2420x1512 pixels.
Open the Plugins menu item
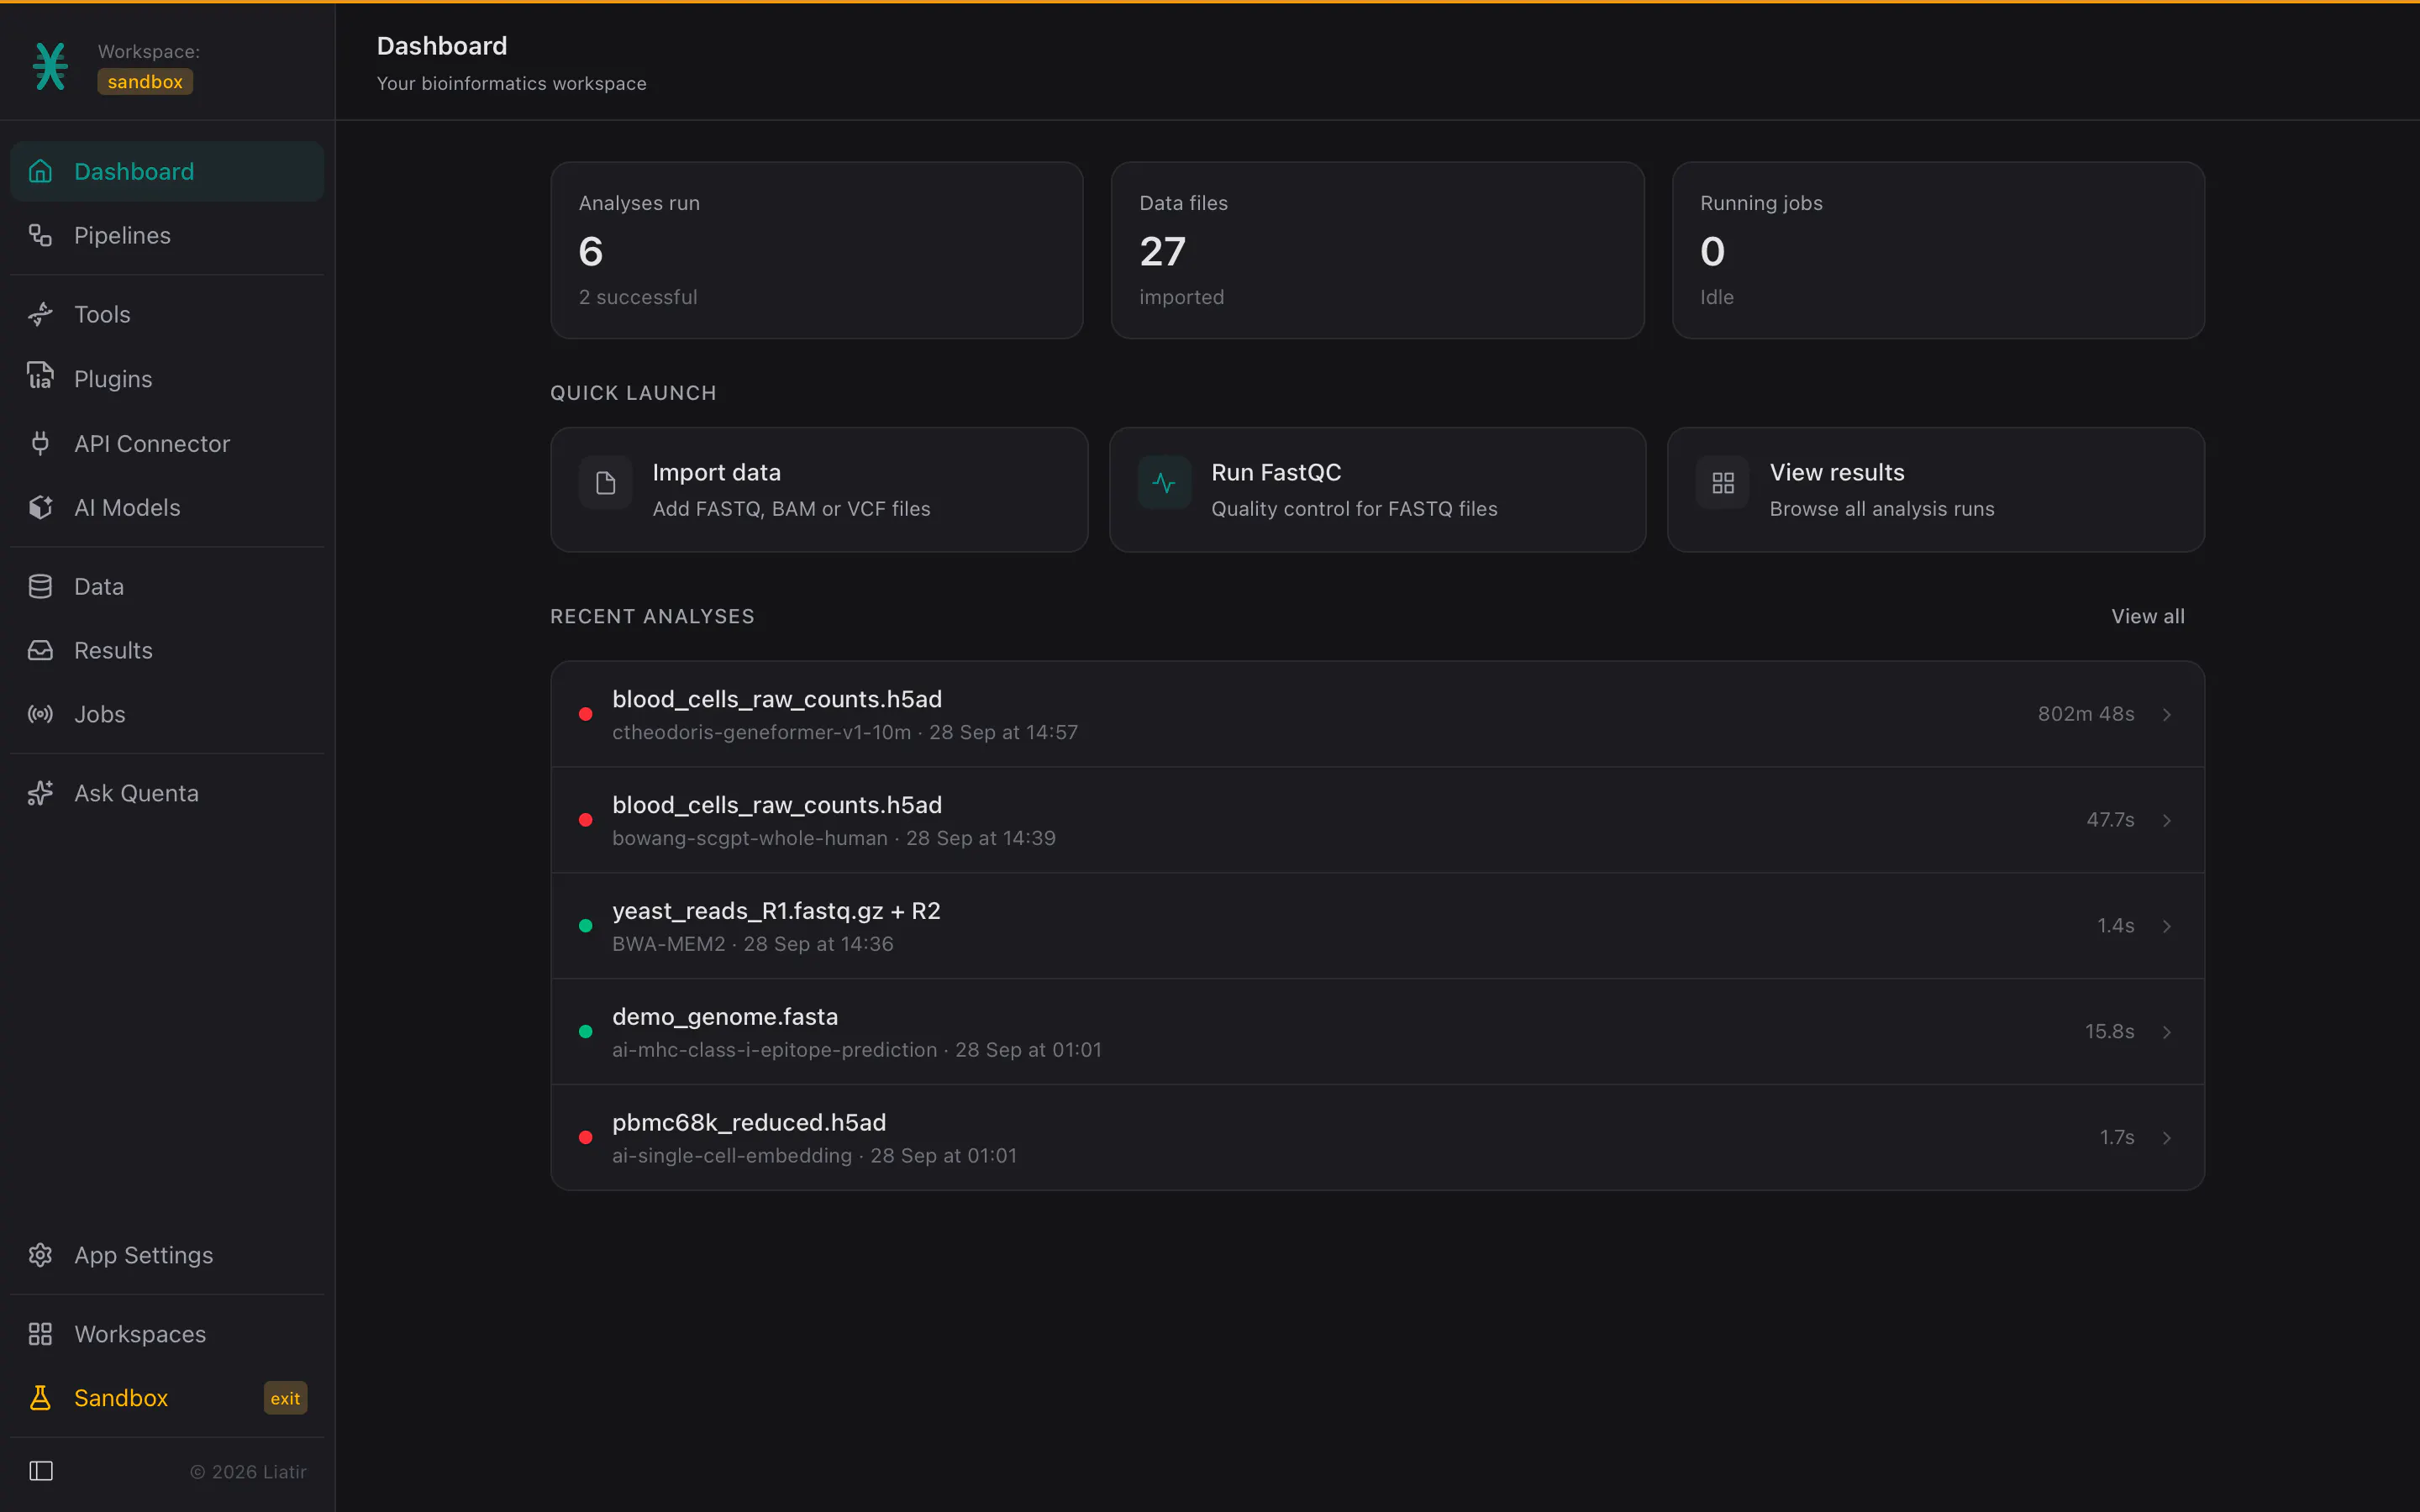[167, 379]
